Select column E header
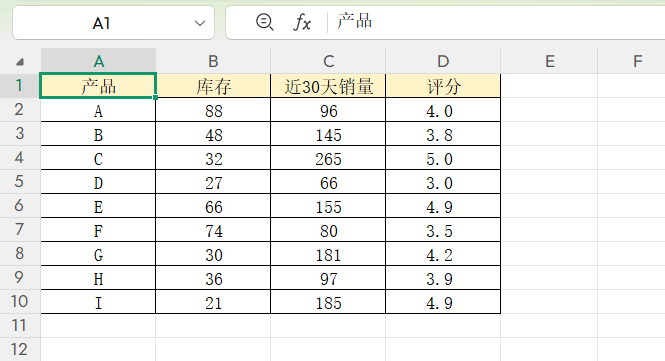 [549, 61]
